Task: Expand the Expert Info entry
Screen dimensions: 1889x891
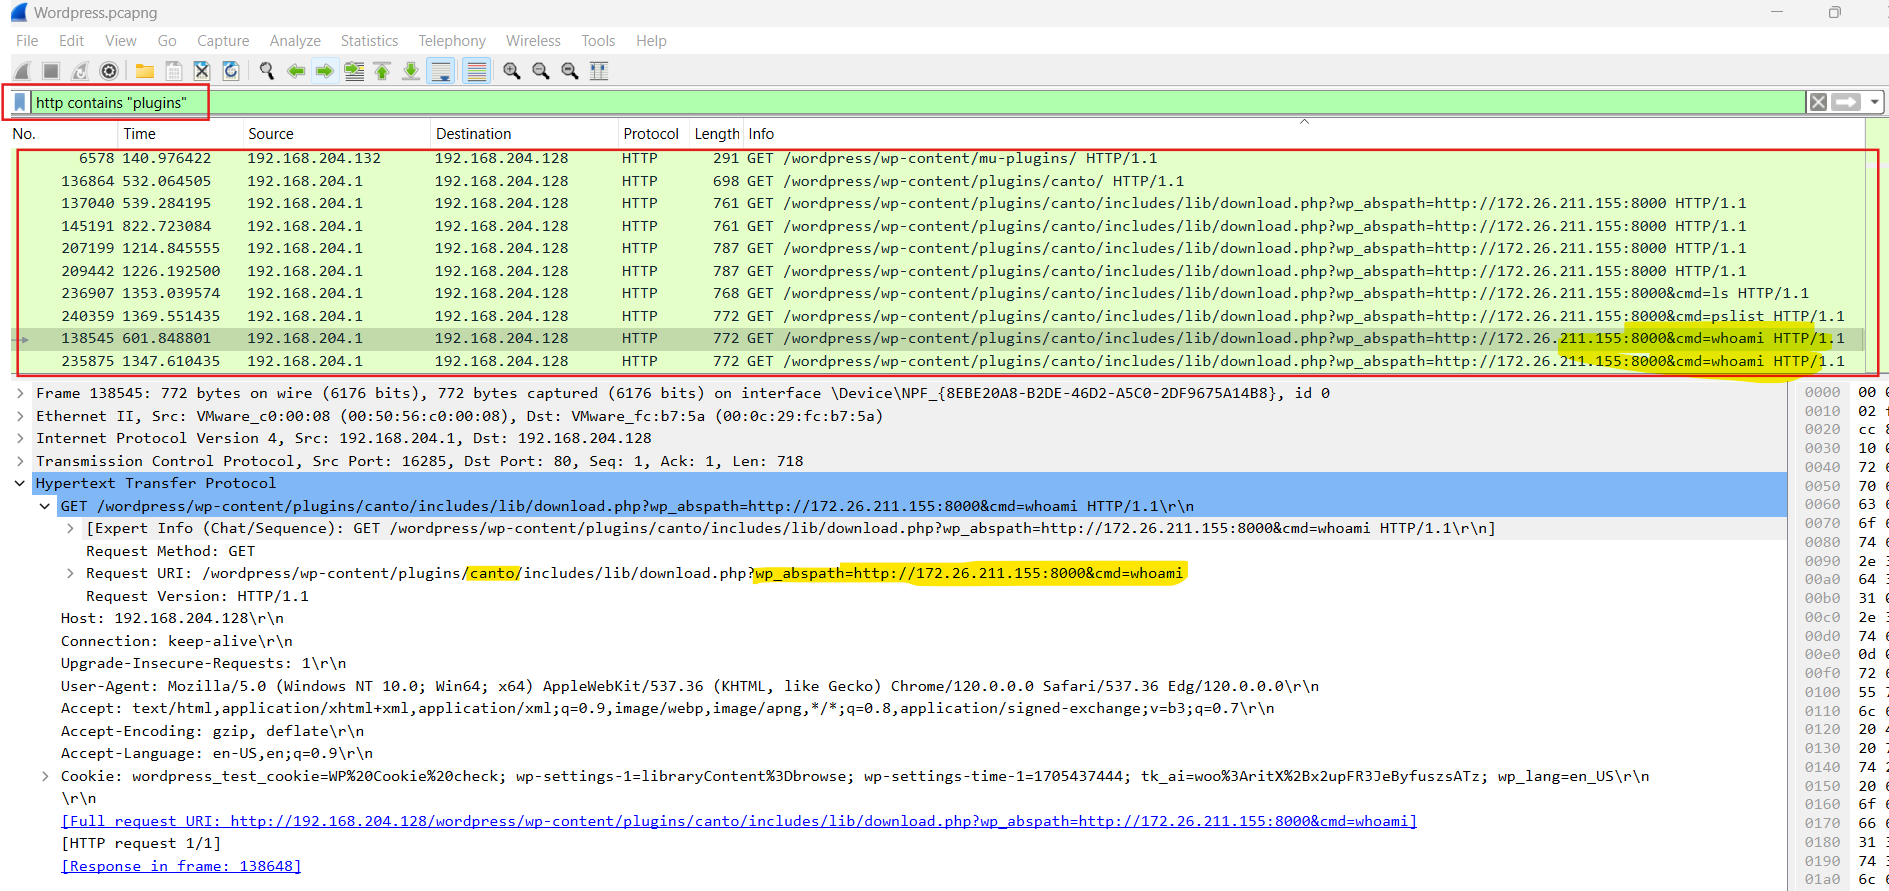Action: [x=70, y=529]
